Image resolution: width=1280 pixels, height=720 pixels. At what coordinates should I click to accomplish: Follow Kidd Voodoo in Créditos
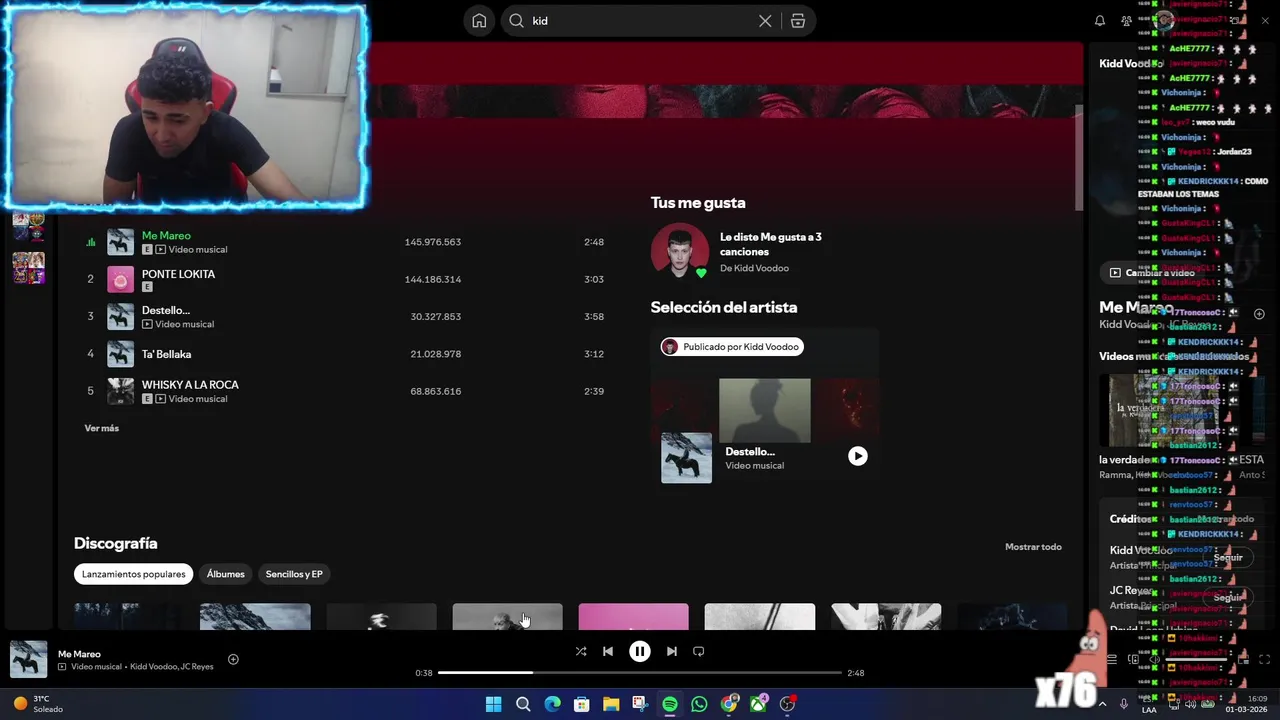coord(1228,557)
